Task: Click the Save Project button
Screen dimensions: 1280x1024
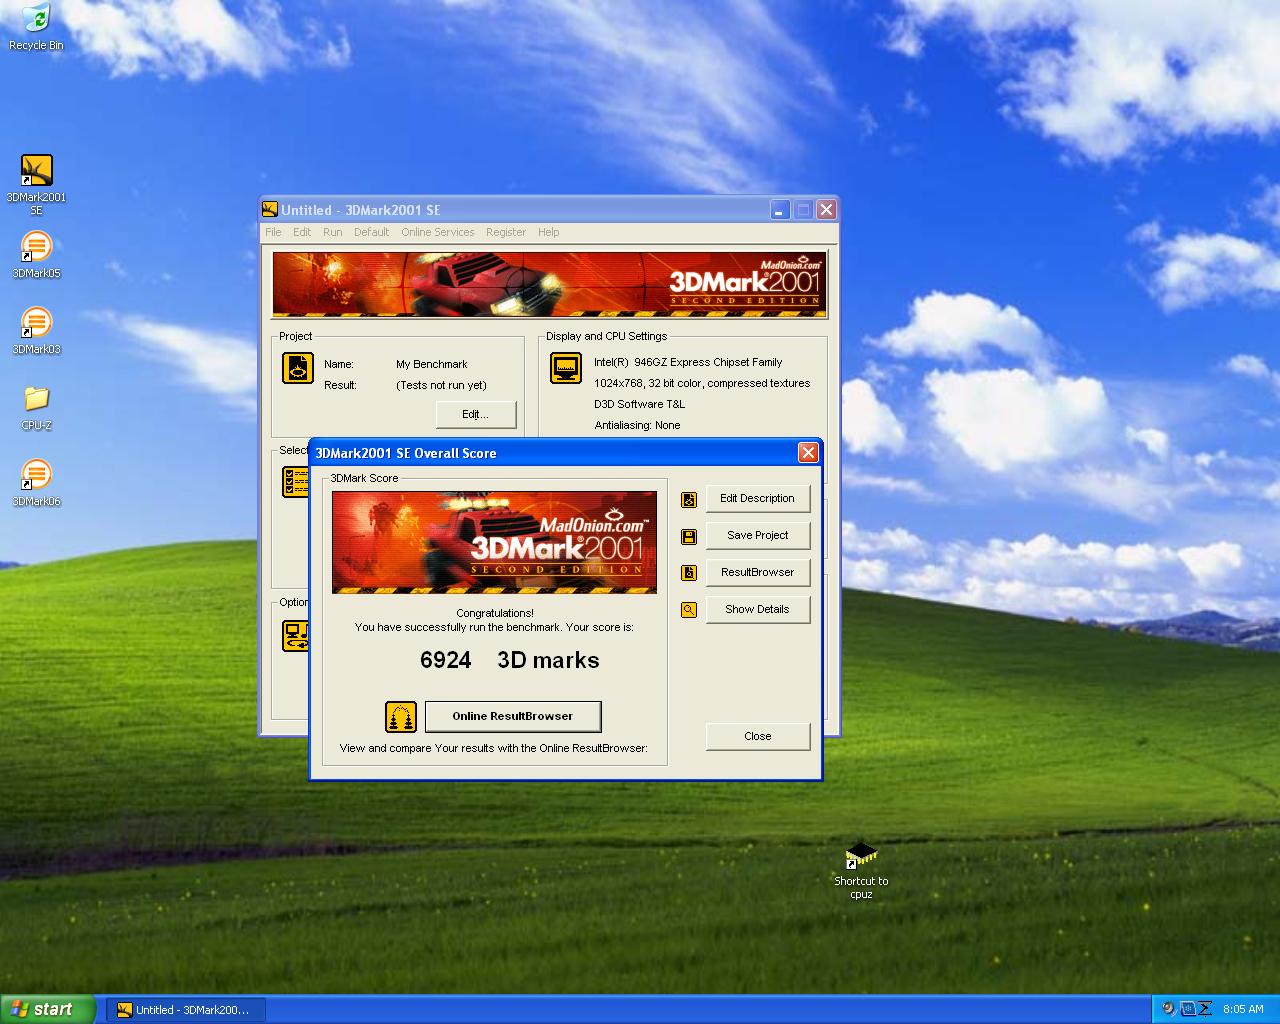Action: point(758,536)
